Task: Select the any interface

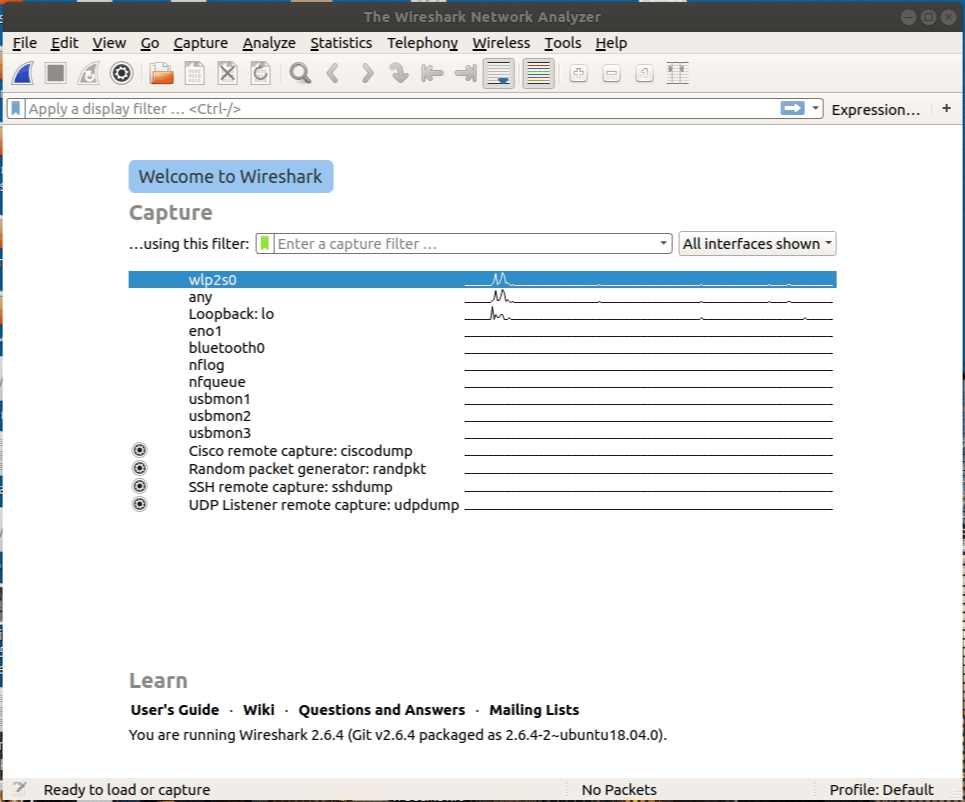Action: point(482,297)
